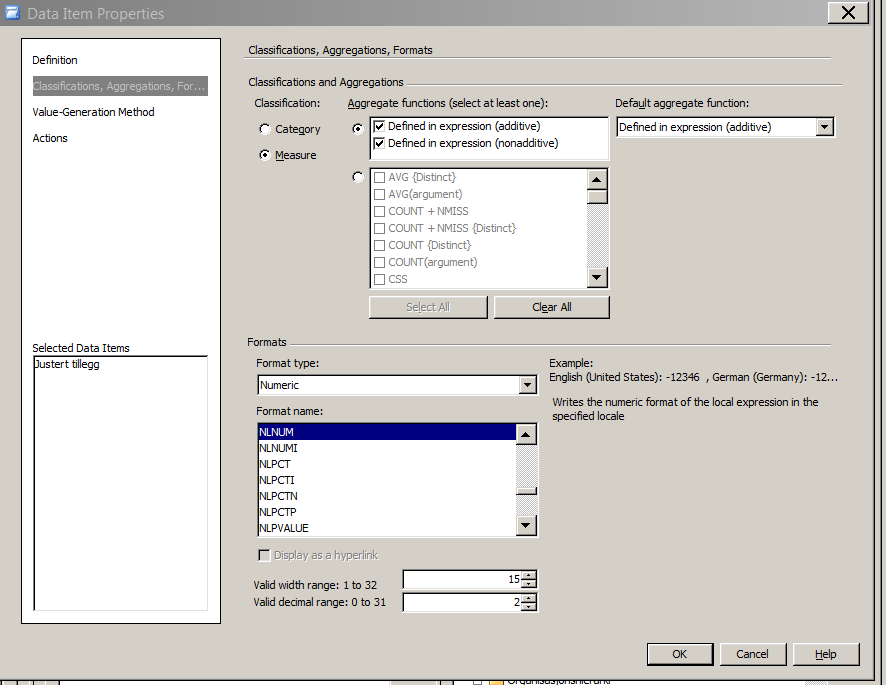Check the AVG(argument) function
This screenshot has height=685, width=886.
[379, 194]
